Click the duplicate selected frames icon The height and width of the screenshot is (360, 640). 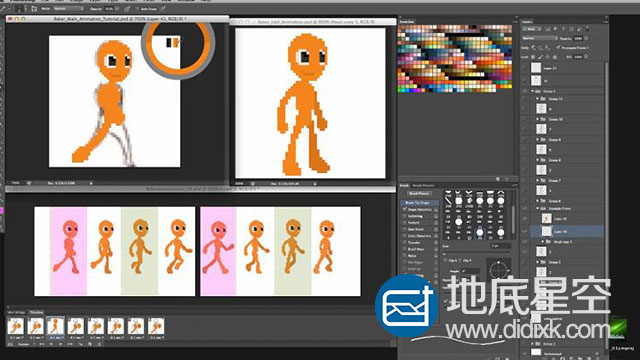click(x=90, y=344)
